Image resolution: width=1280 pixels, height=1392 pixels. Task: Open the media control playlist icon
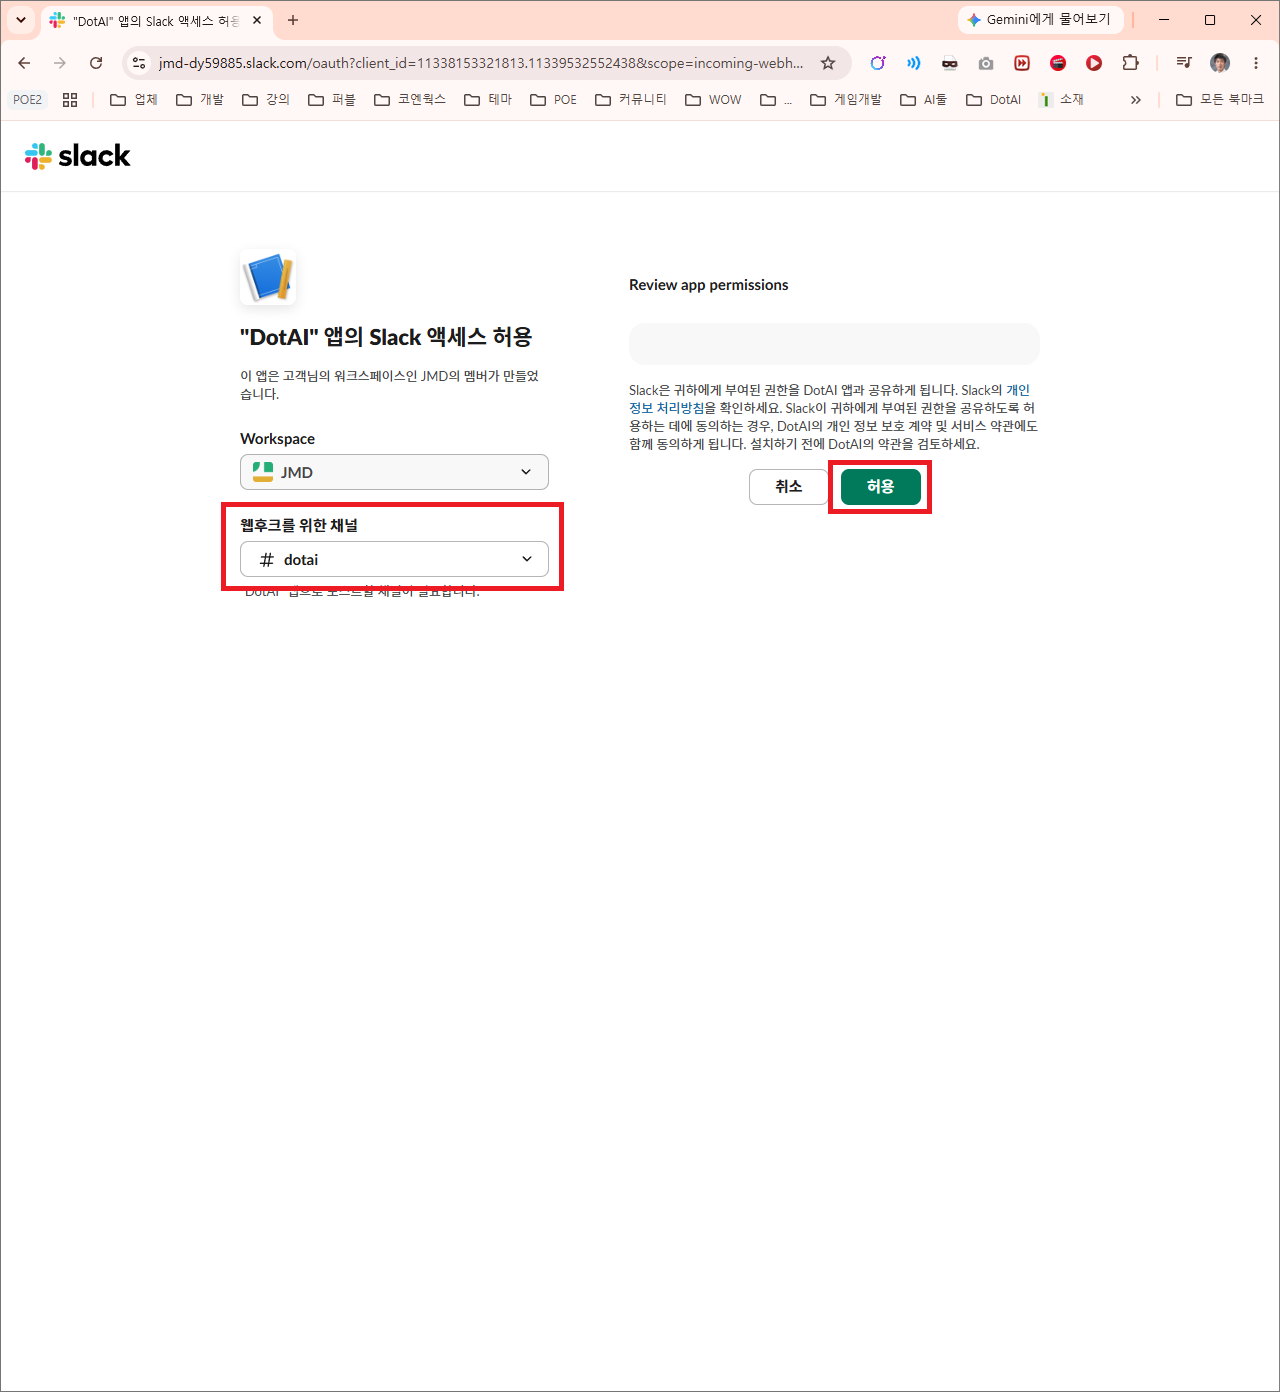1184,63
